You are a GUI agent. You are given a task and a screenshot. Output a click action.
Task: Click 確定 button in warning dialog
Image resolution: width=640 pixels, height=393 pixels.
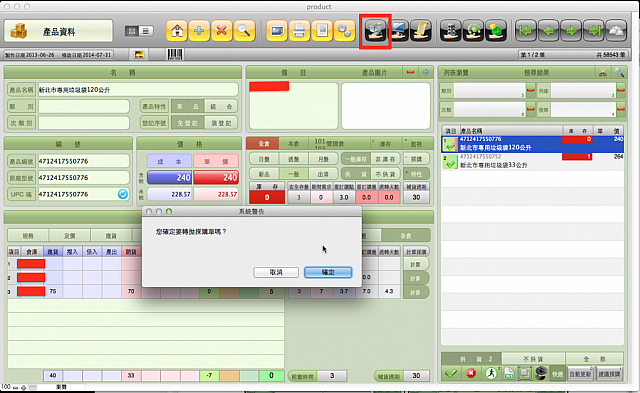click(328, 272)
